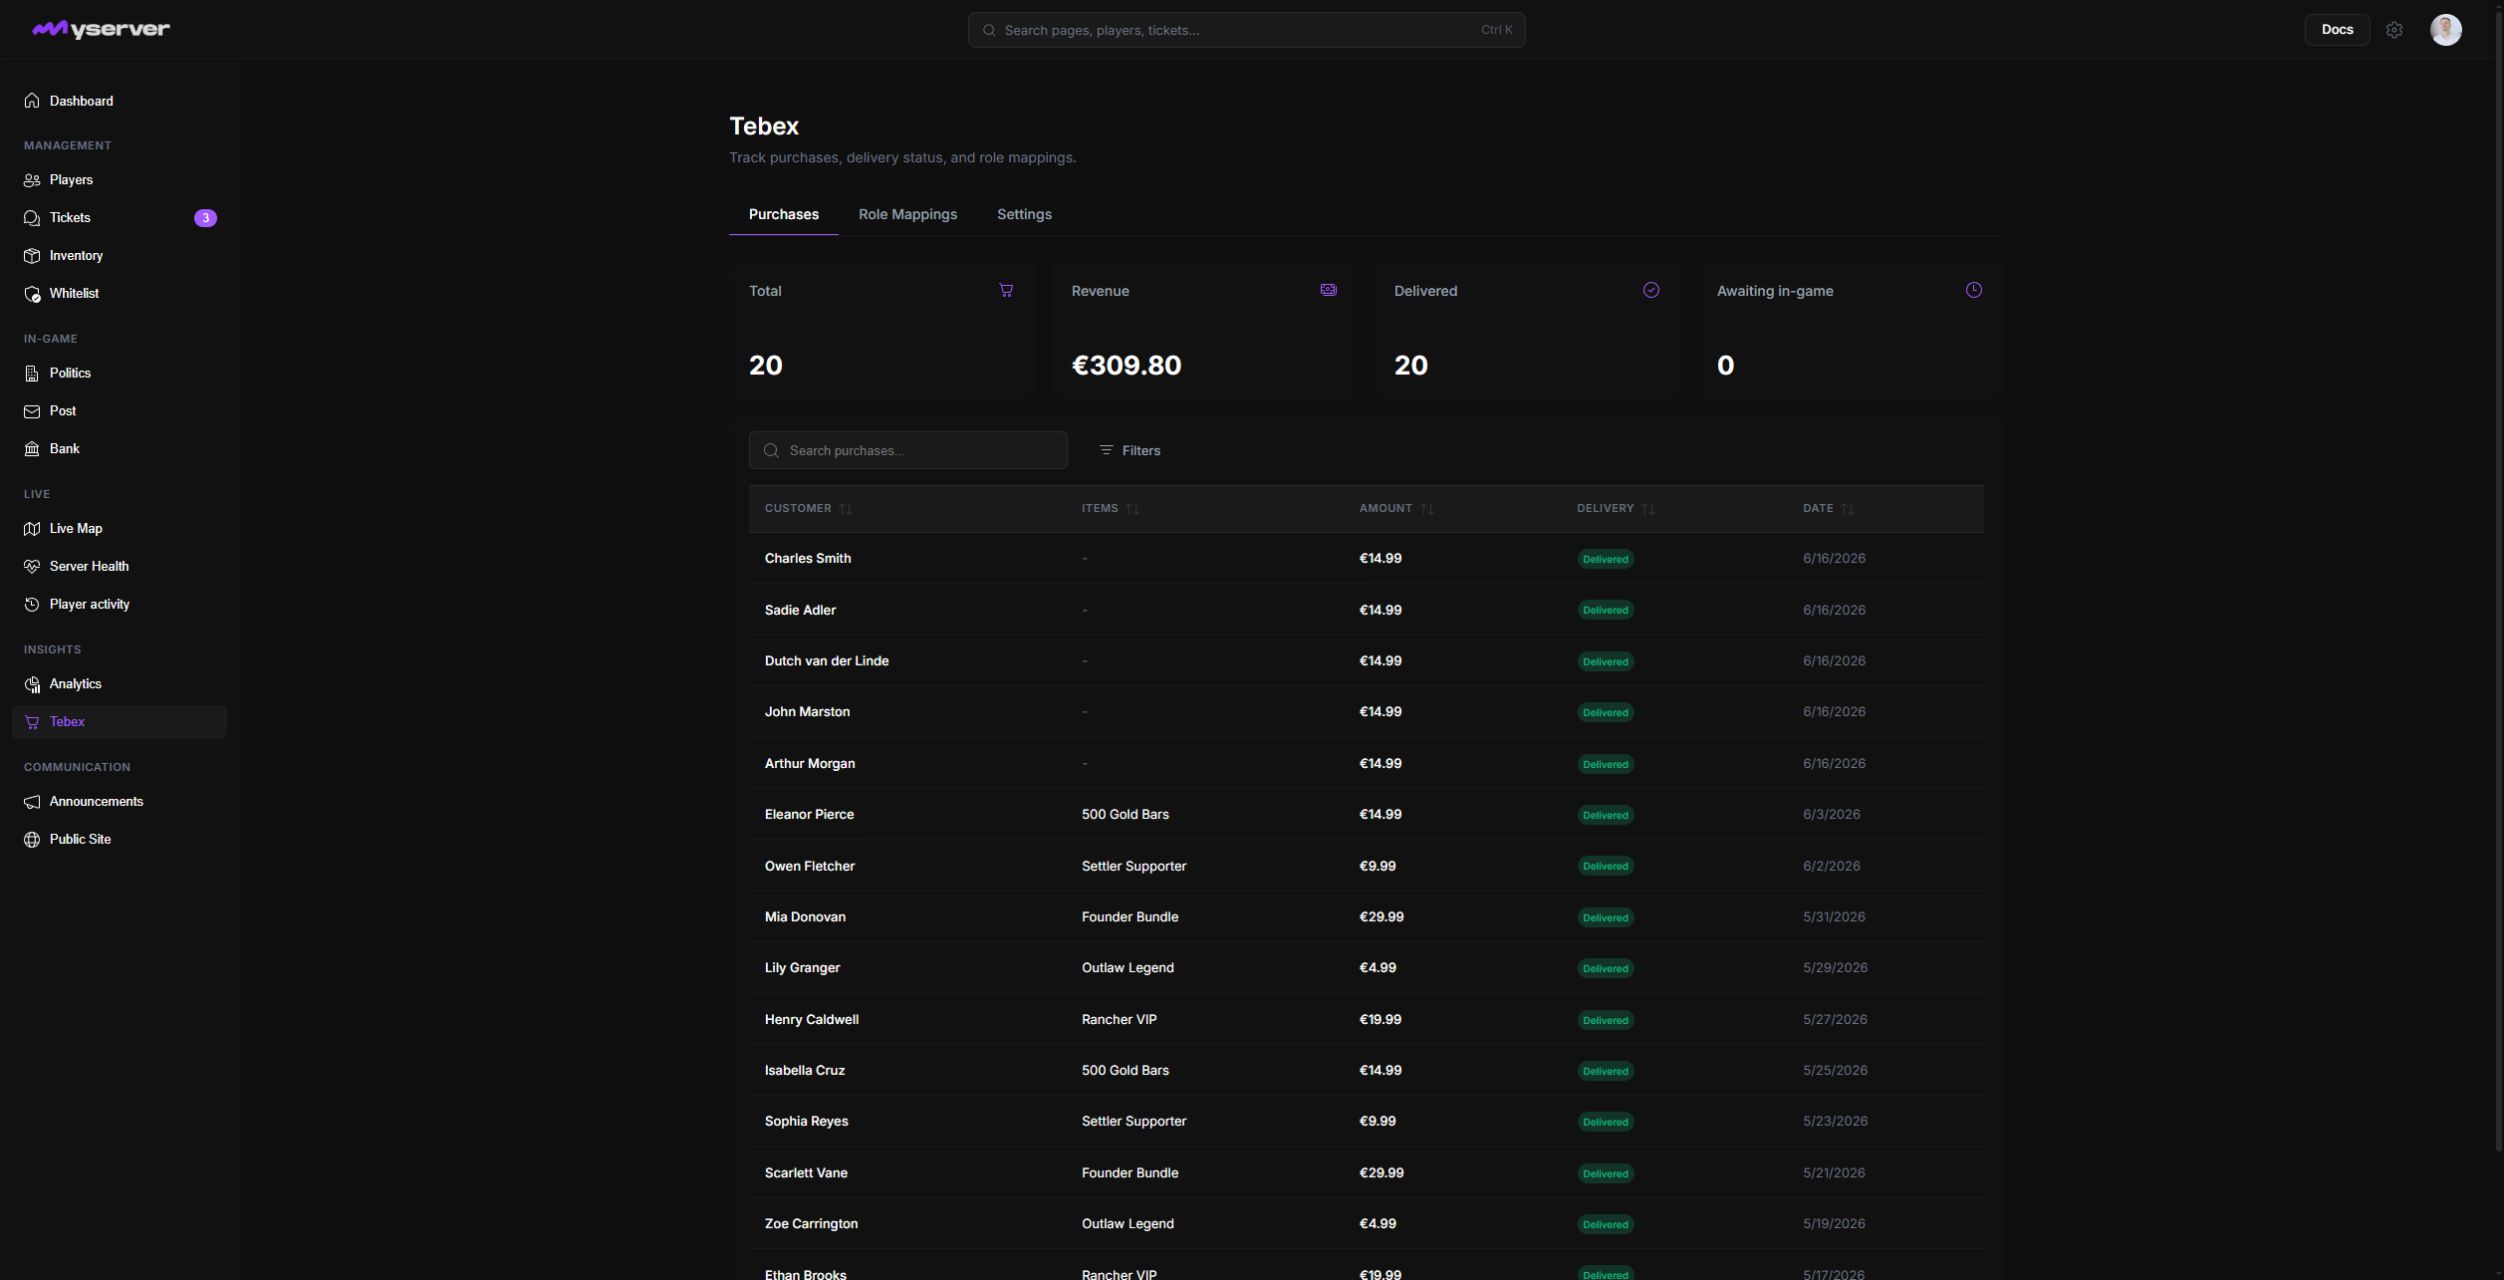Image resolution: width=2504 pixels, height=1280 pixels.
Task: Focus the Search purchases field
Action: pyautogui.click(x=908, y=450)
